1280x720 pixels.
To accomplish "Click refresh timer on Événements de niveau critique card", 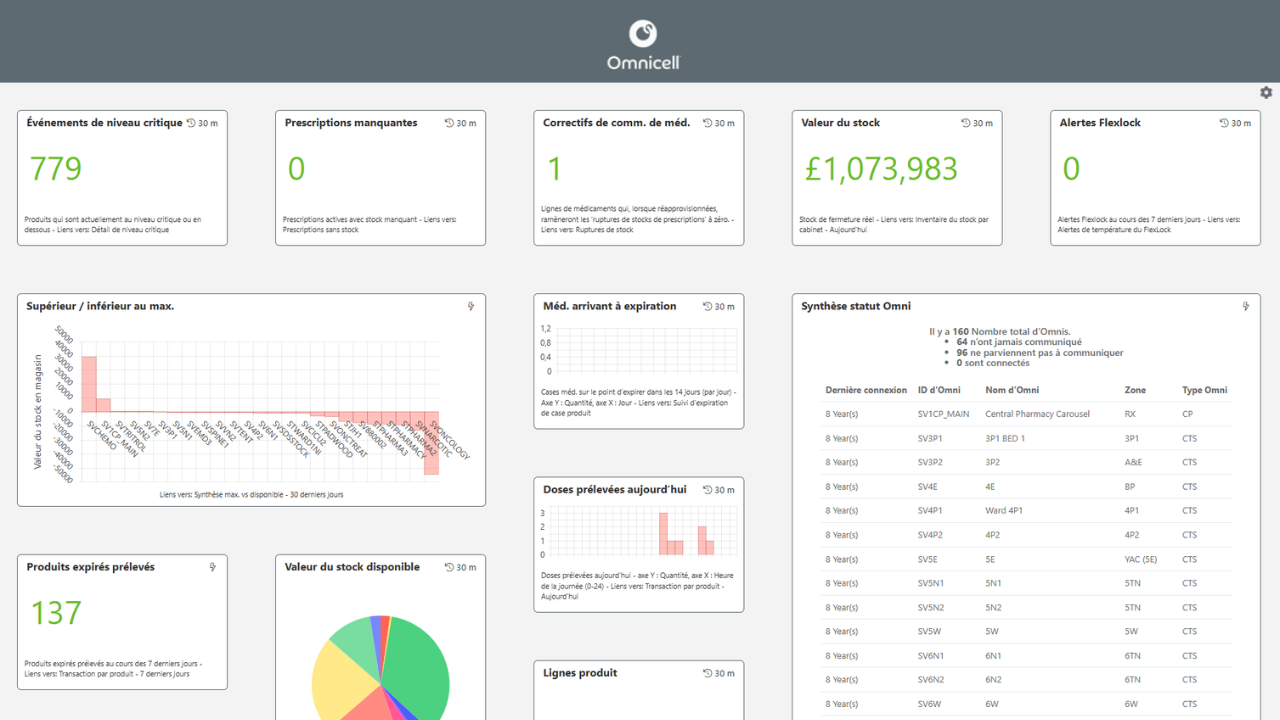I will [202, 123].
